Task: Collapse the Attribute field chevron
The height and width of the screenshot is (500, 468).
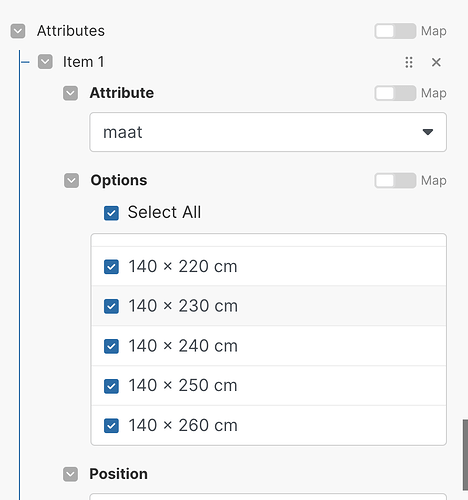Action: pyautogui.click(x=70, y=93)
